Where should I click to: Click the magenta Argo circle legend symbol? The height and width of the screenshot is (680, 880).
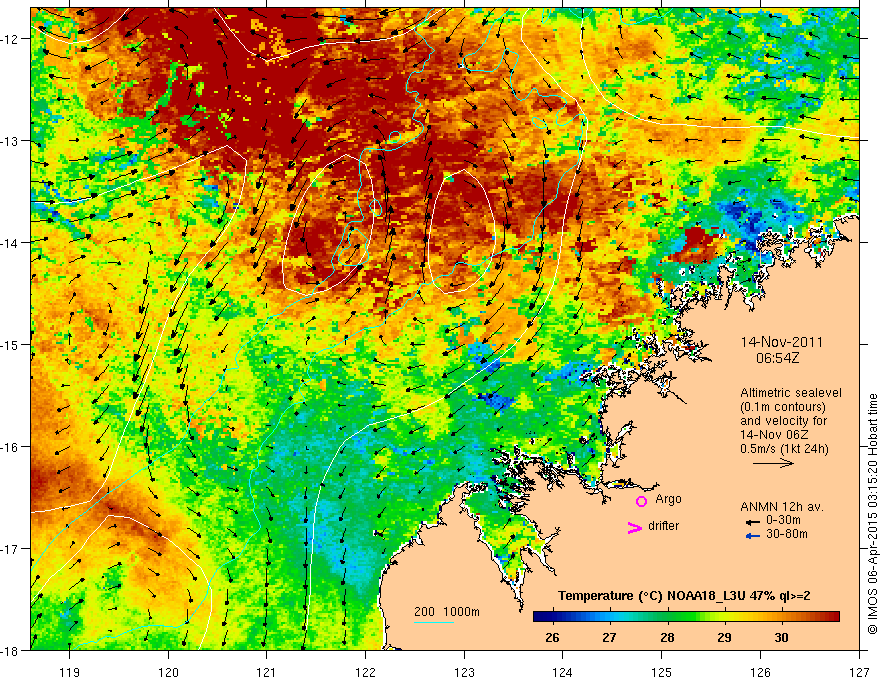(x=641, y=501)
